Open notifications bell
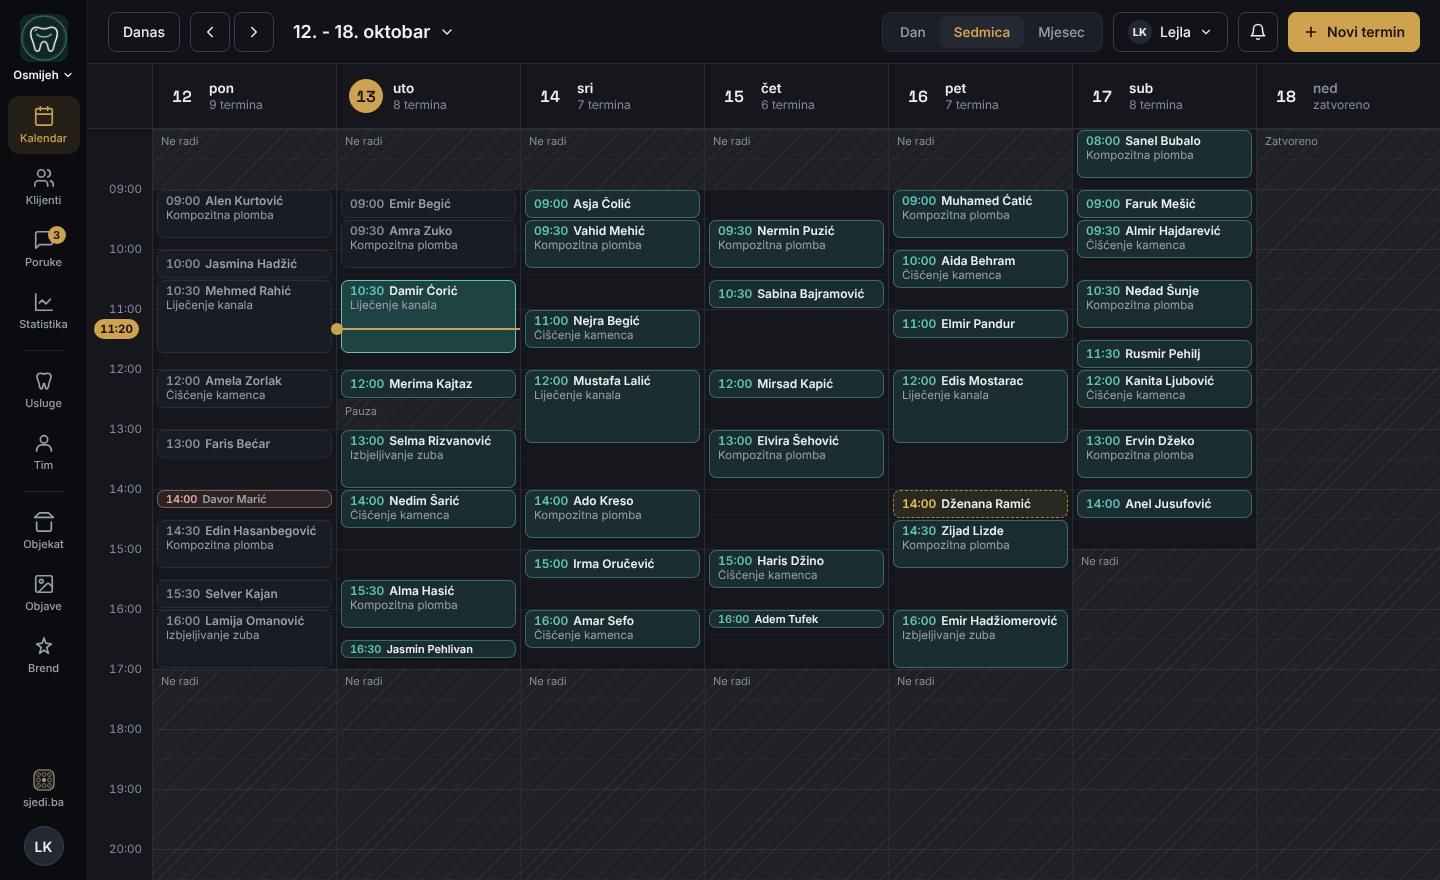This screenshot has width=1440, height=880. [x=1258, y=32]
